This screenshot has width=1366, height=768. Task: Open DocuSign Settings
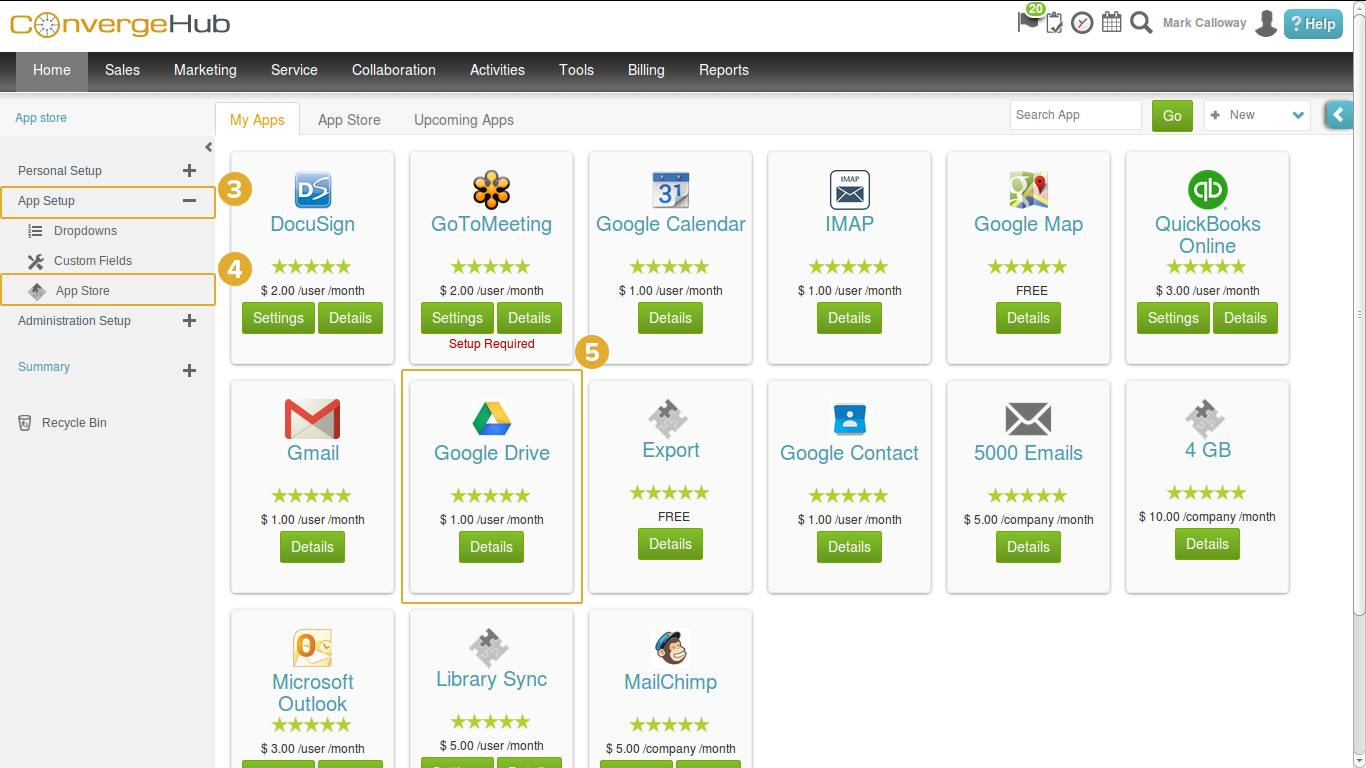pyautogui.click(x=278, y=318)
